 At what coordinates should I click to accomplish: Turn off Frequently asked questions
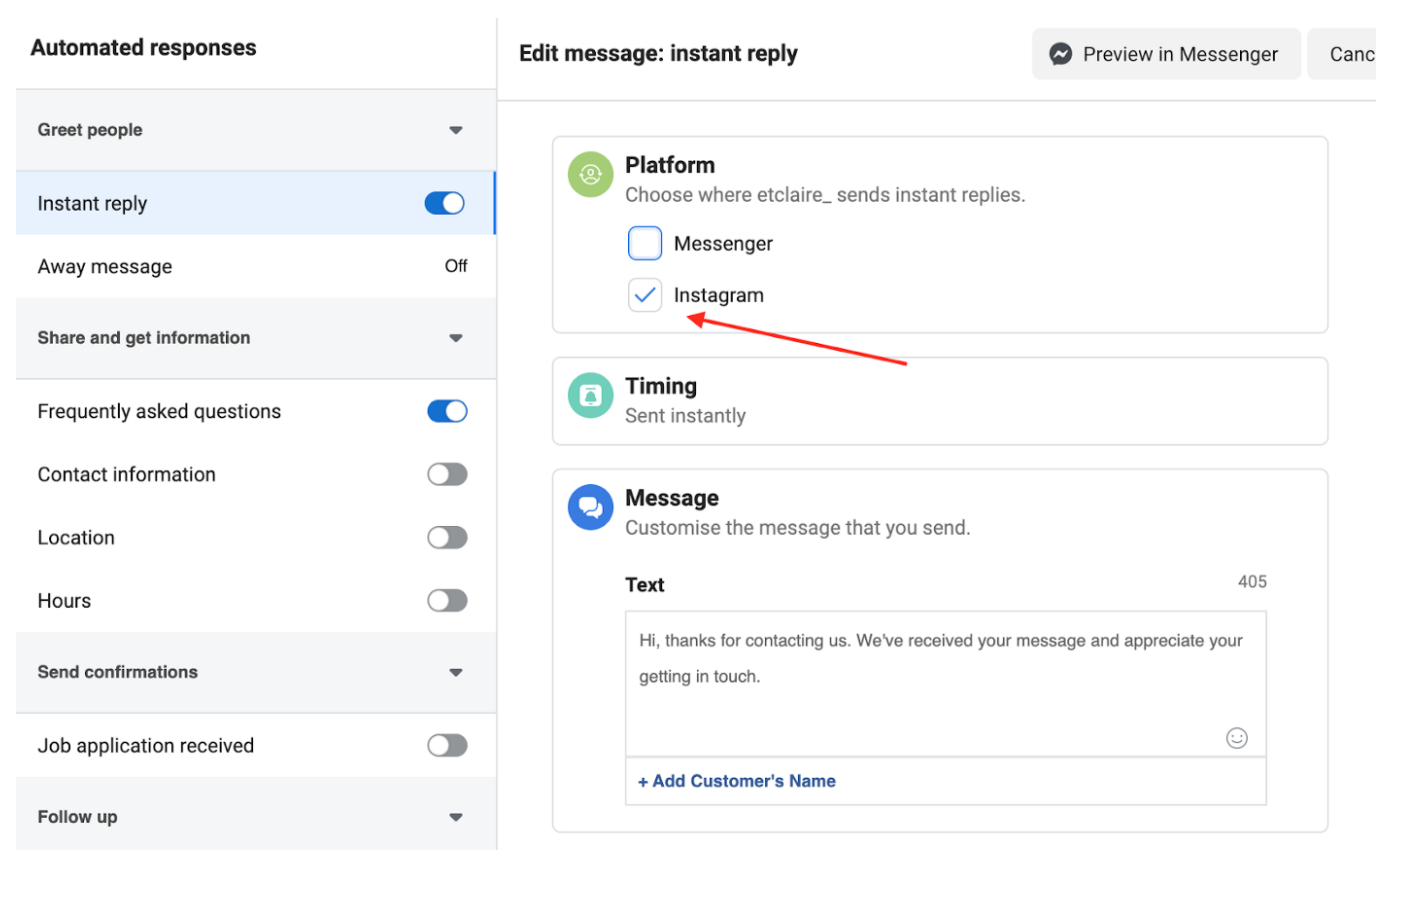click(x=447, y=411)
